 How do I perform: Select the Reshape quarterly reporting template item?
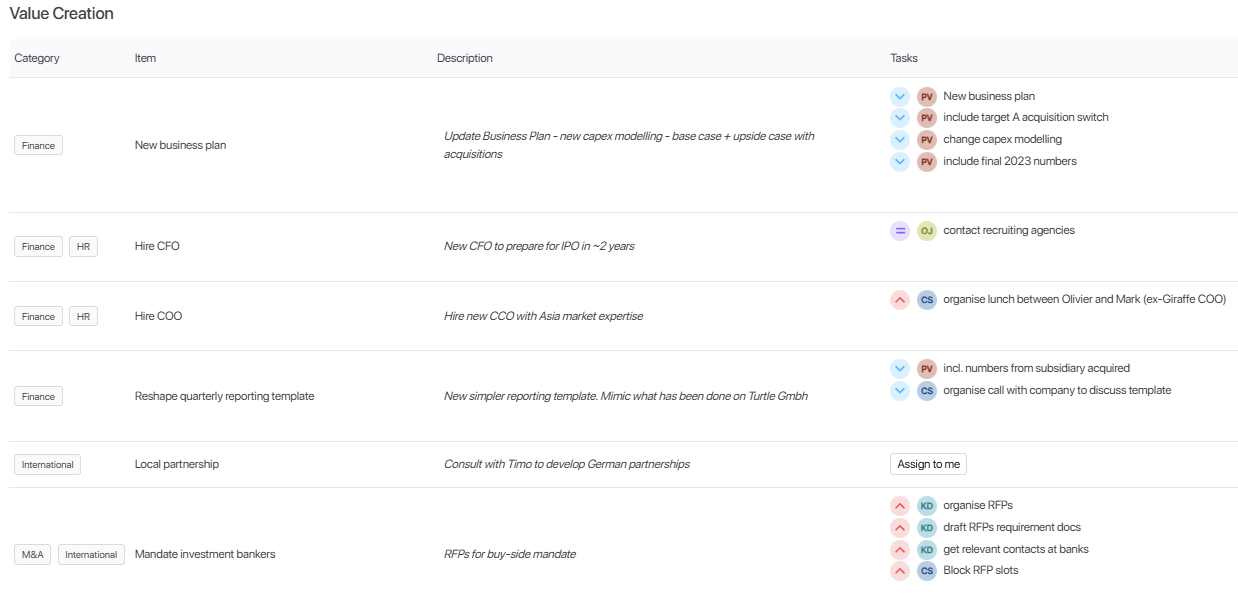click(224, 396)
